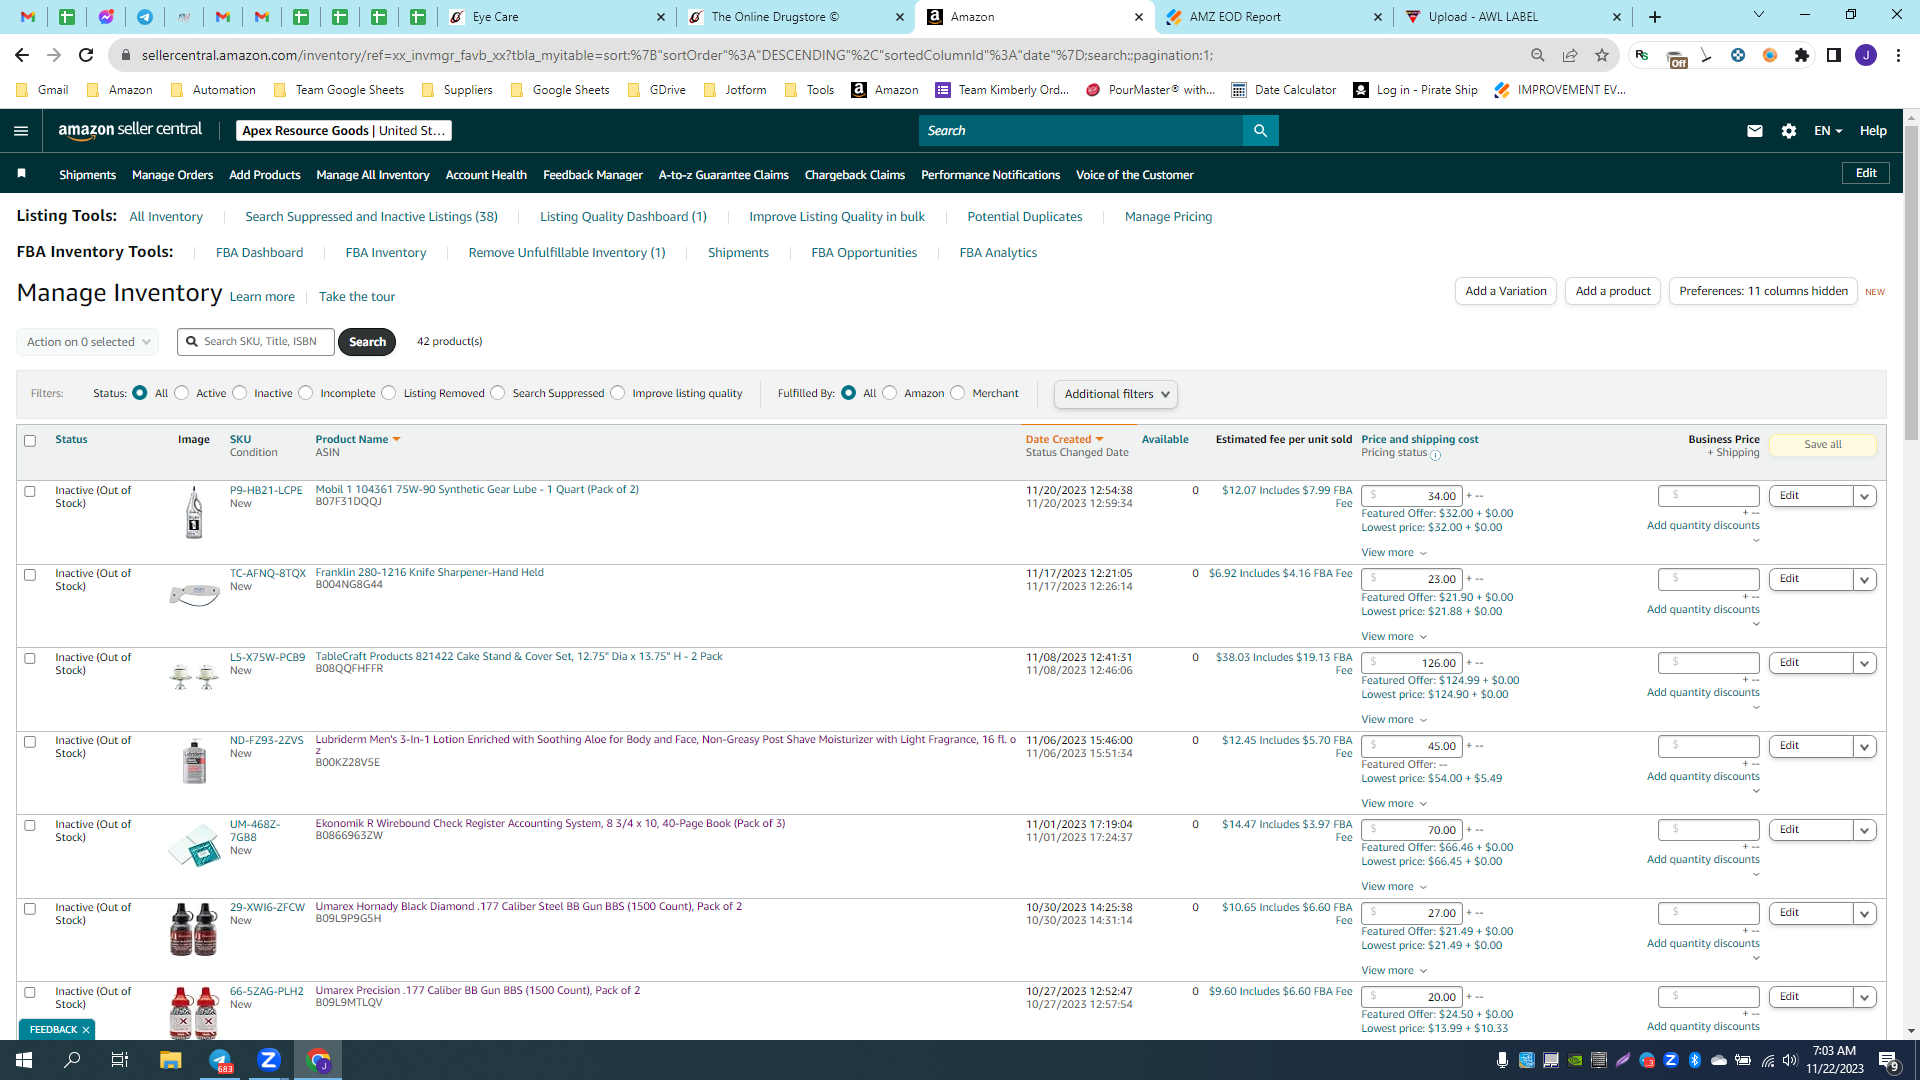
Task: Open the Chrome side panel icon
Action: point(1834,55)
